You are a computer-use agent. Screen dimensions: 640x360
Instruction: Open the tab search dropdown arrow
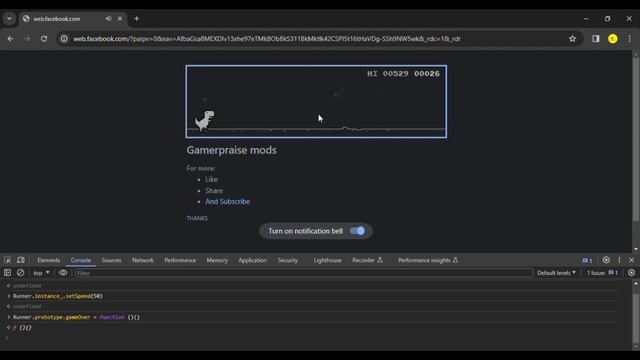coord(9,19)
